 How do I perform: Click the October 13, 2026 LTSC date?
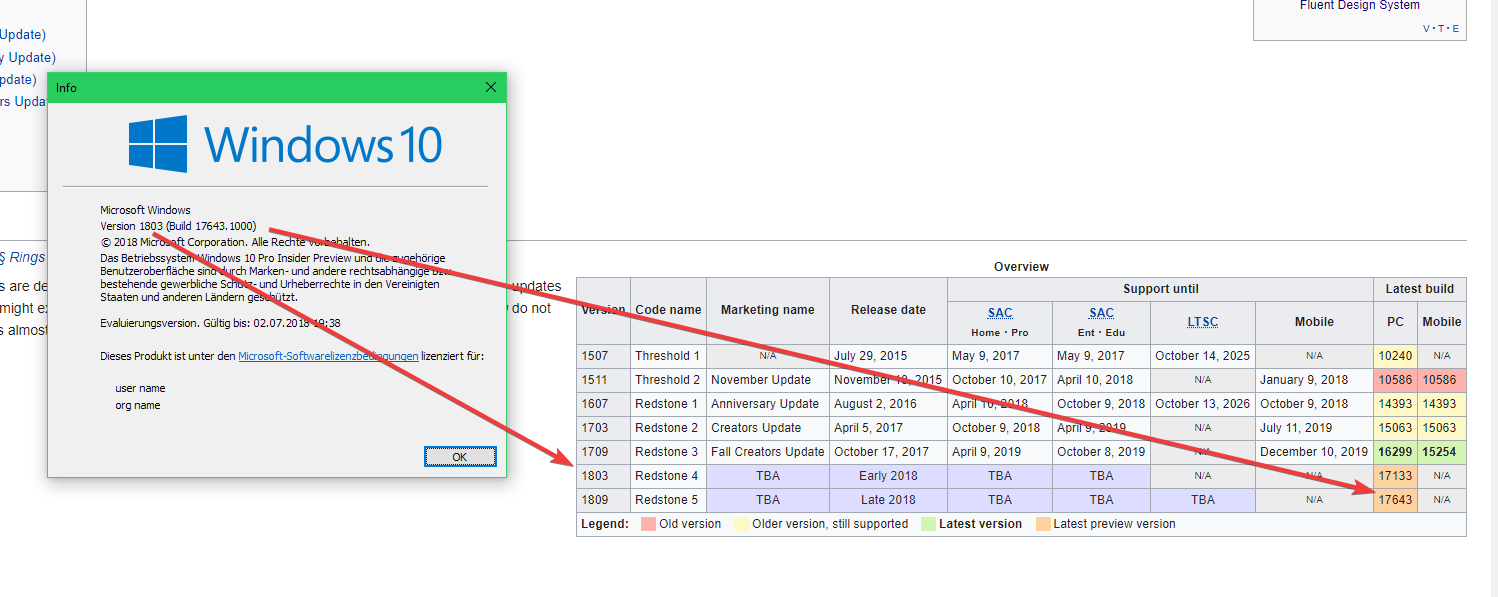click(x=1202, y=404)
